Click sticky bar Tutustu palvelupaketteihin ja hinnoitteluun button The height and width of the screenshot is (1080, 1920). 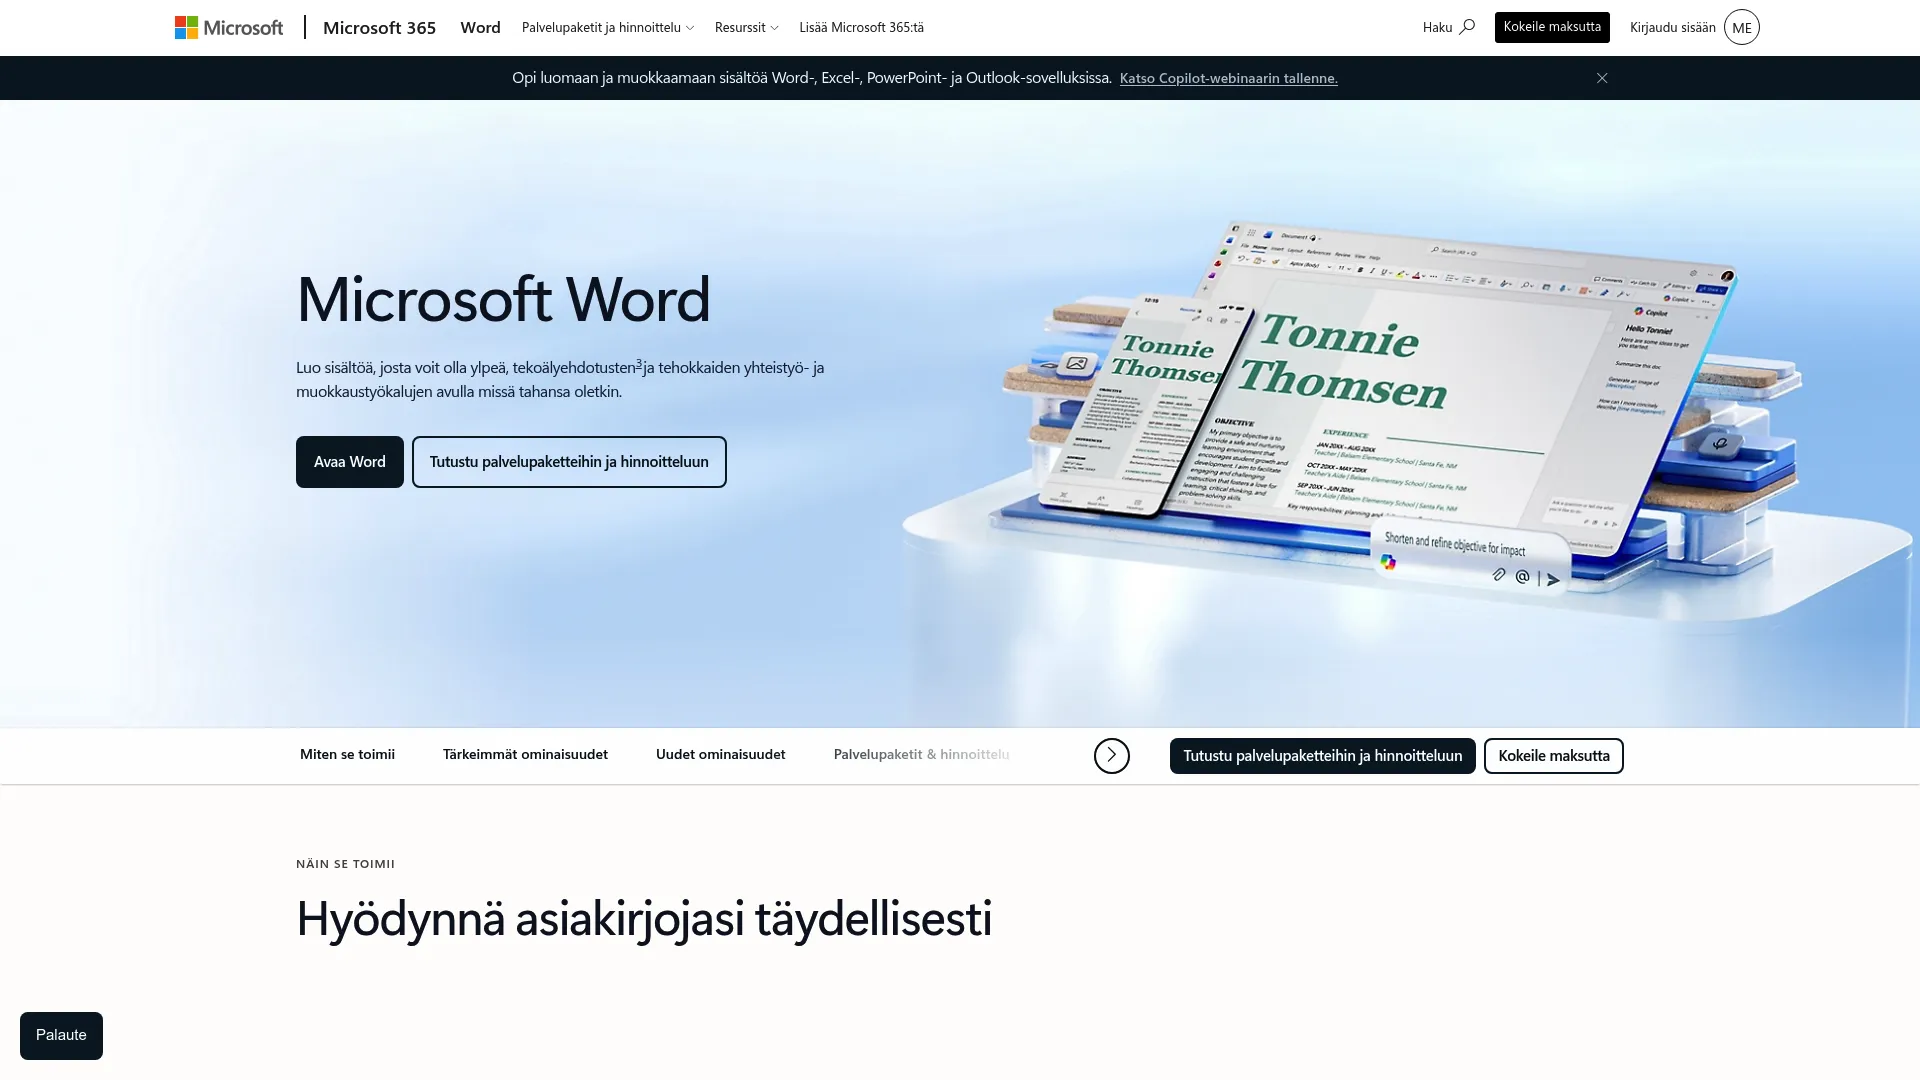click(1323, 756)
